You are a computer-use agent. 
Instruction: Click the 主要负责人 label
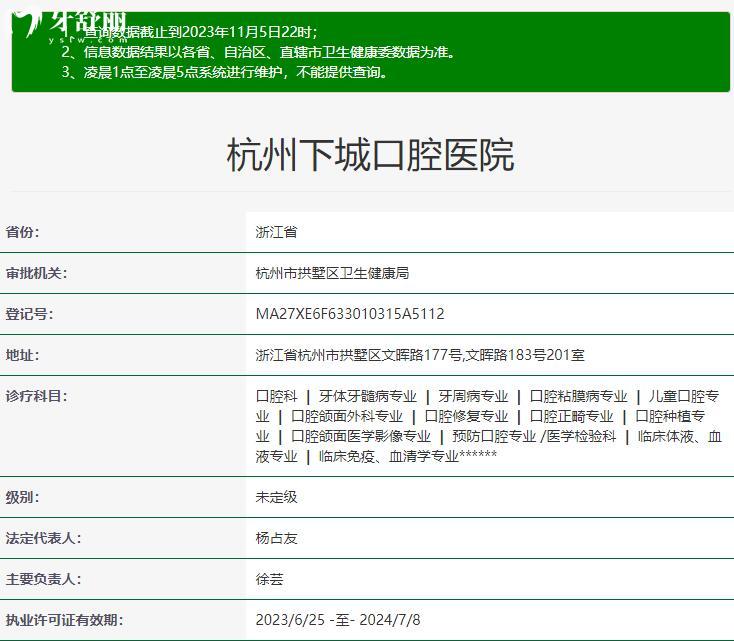pyautogui.click(x=44, y=580)
